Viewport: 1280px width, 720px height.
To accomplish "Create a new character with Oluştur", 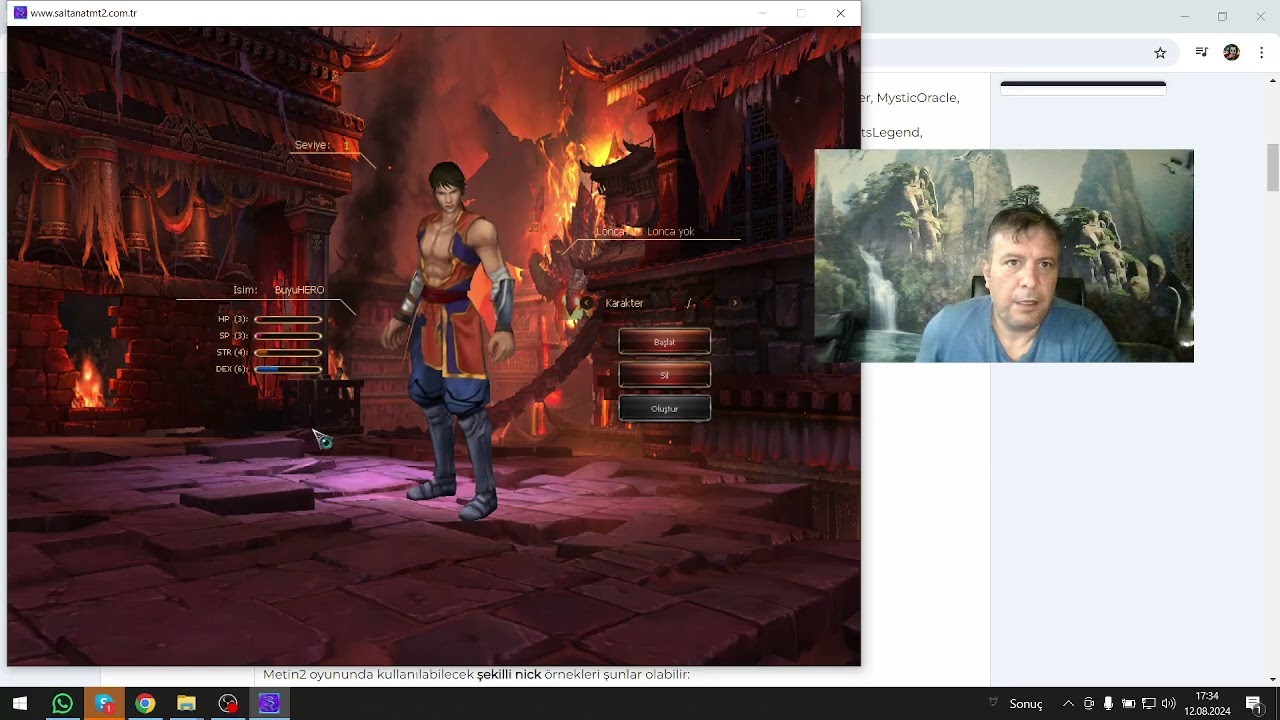I will 664,408.
